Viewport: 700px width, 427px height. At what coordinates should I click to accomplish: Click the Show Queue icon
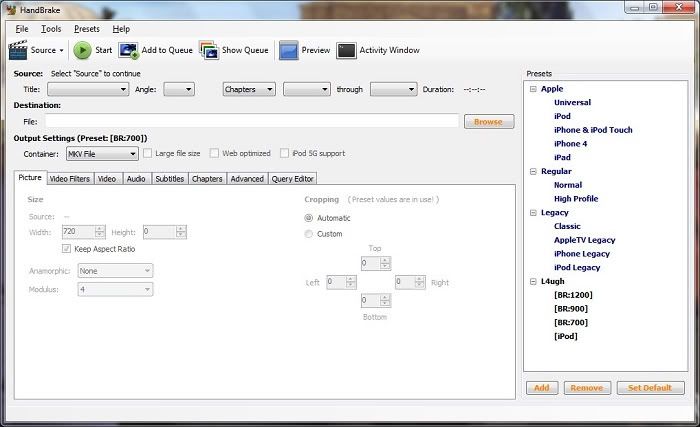[x=209, y=50]
